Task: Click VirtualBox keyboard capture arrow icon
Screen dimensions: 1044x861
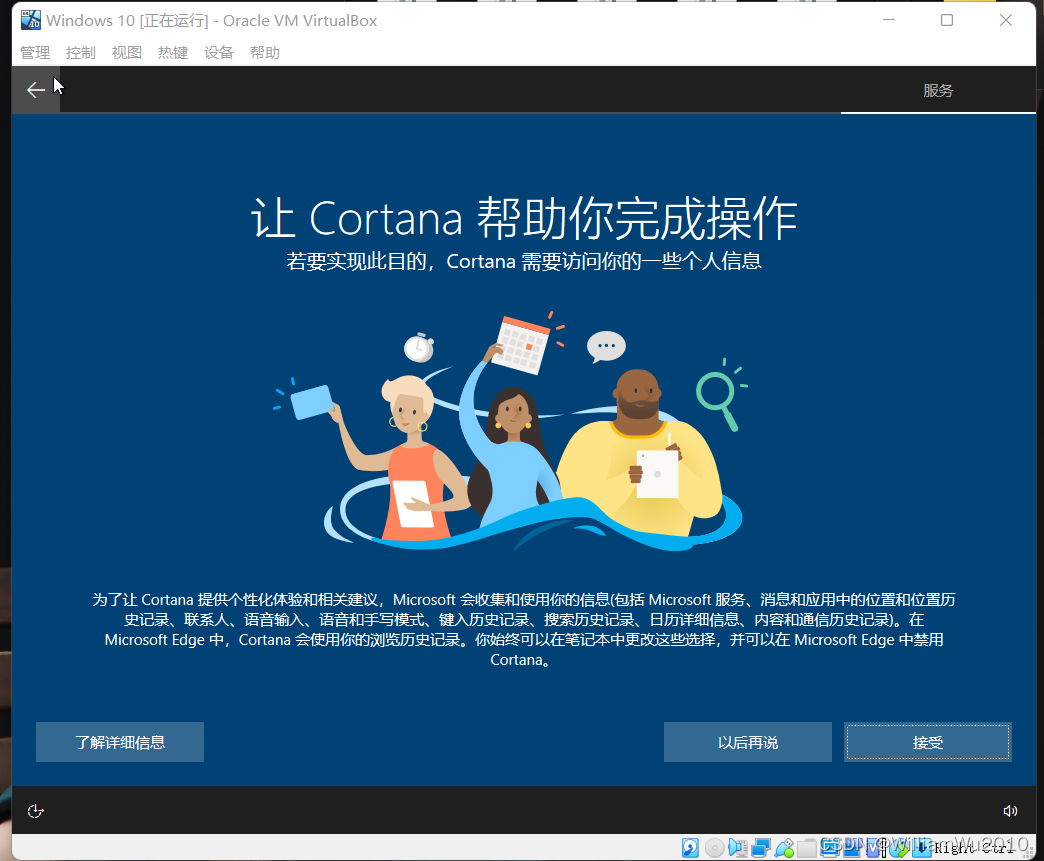Action: 921,848
